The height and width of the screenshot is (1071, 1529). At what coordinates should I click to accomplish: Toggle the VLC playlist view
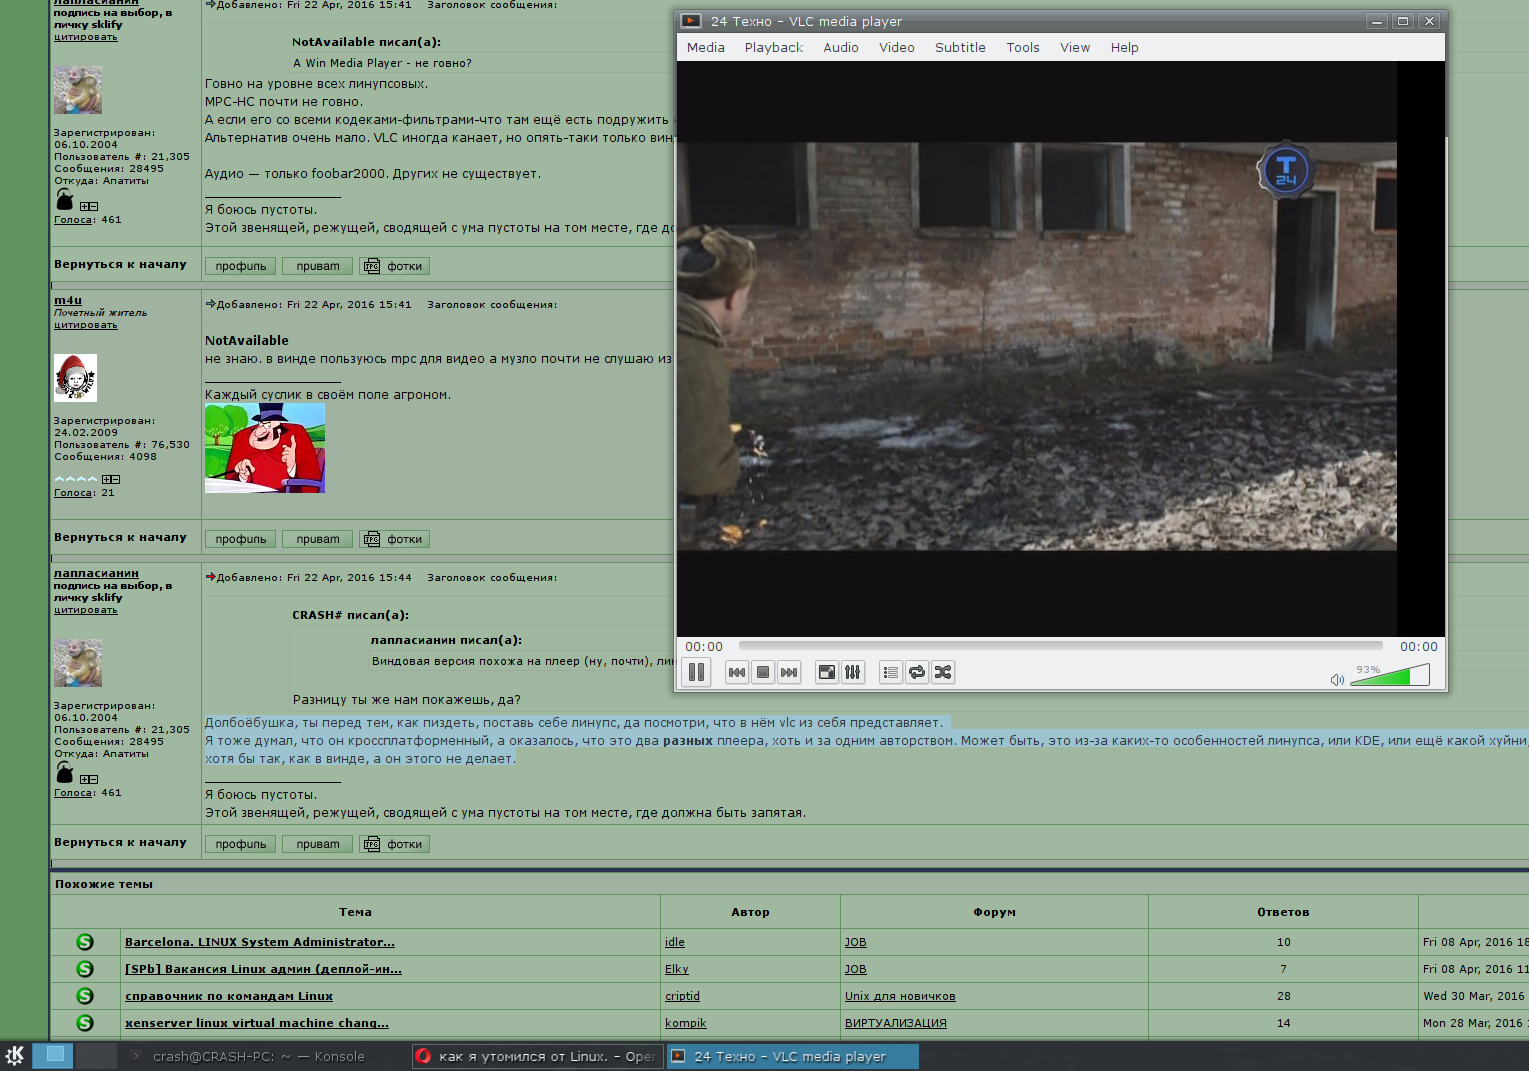tap(890, 672)
